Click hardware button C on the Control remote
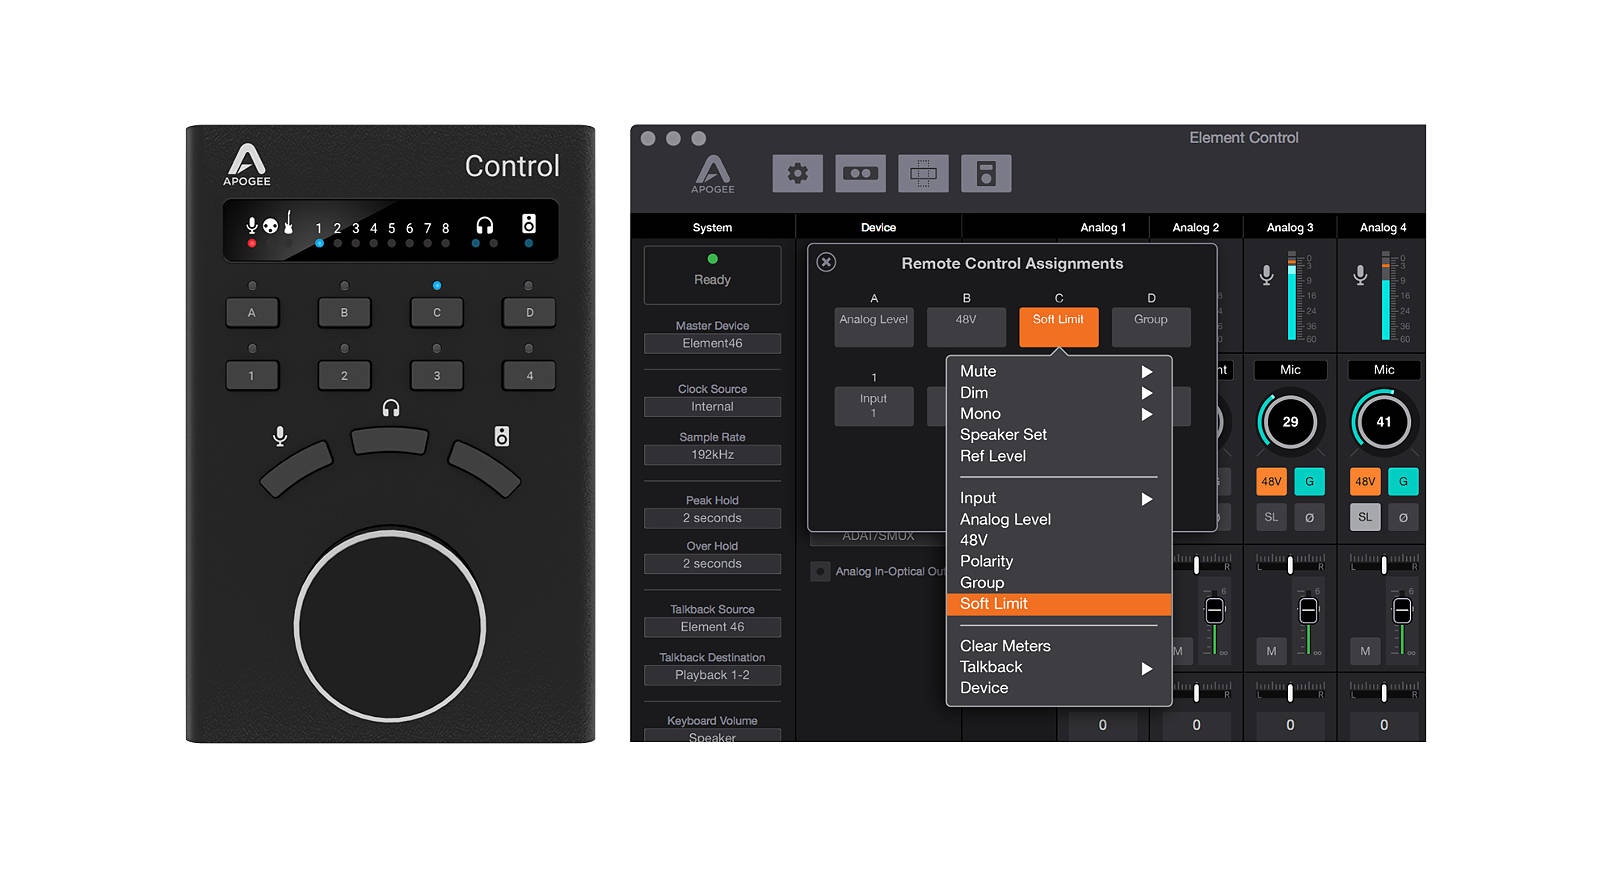This screenshot has width=1600, height=873. 437,313
